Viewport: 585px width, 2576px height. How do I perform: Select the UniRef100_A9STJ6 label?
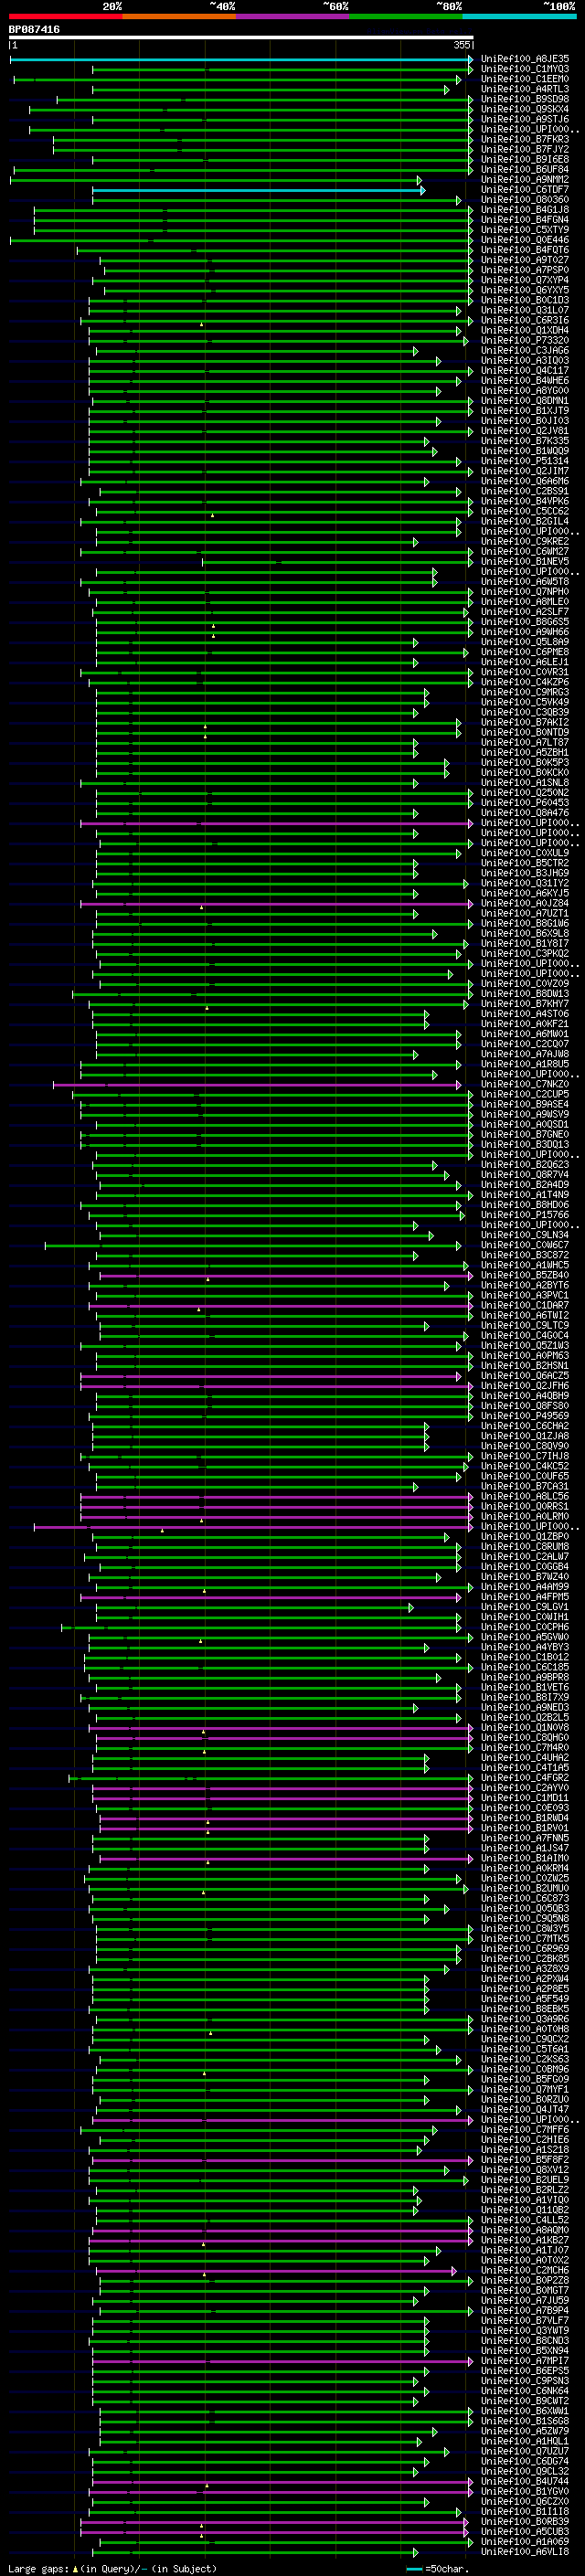pyautogui.click(x=525, y=119)
